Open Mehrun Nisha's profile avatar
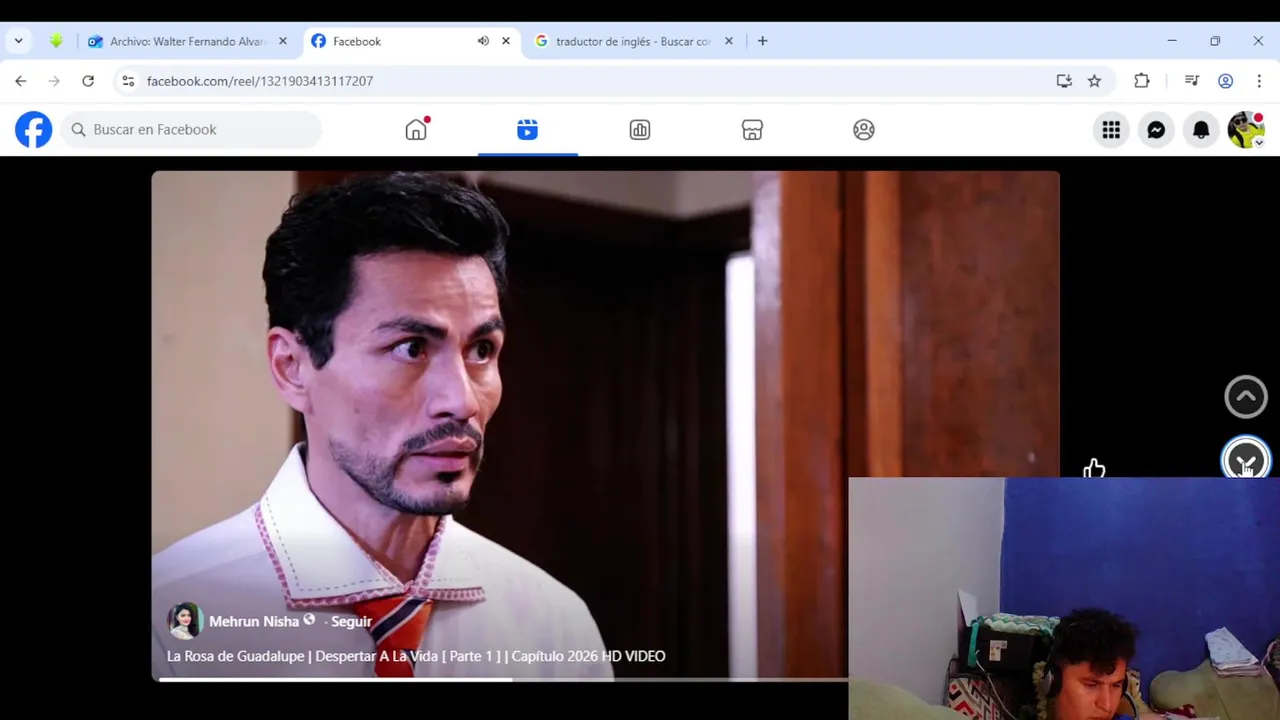 185,621
